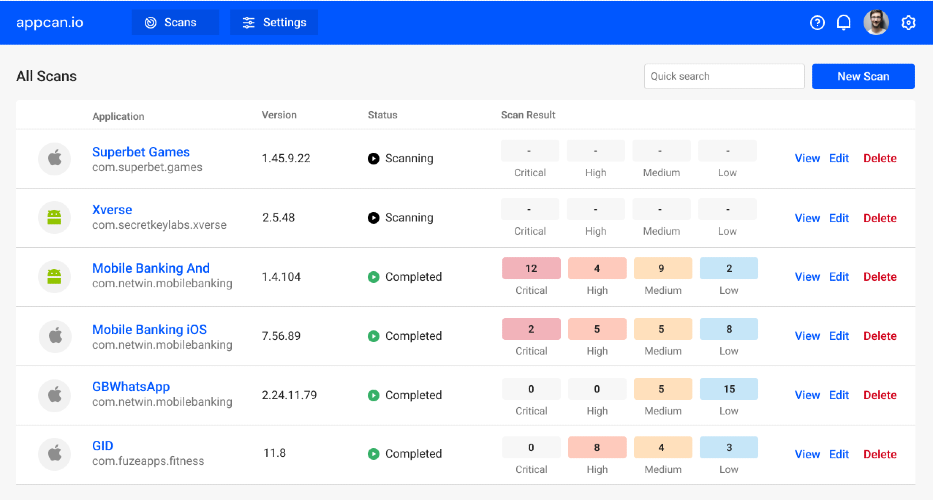Image resolution: width=933 pixels, height=500 pixels.
Task: Click Low count 2 for Mobile Banking And
Action: (729, 268)
